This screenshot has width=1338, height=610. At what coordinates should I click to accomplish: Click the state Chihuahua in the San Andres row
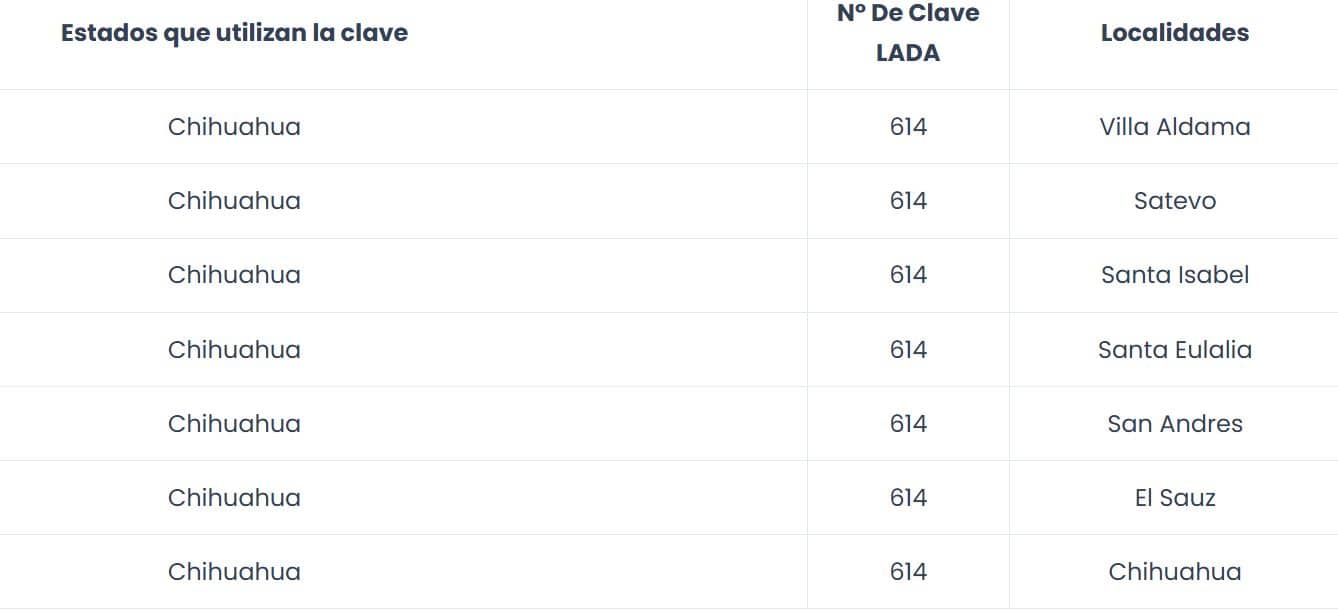pyautogui.click(x=234, y=424)
